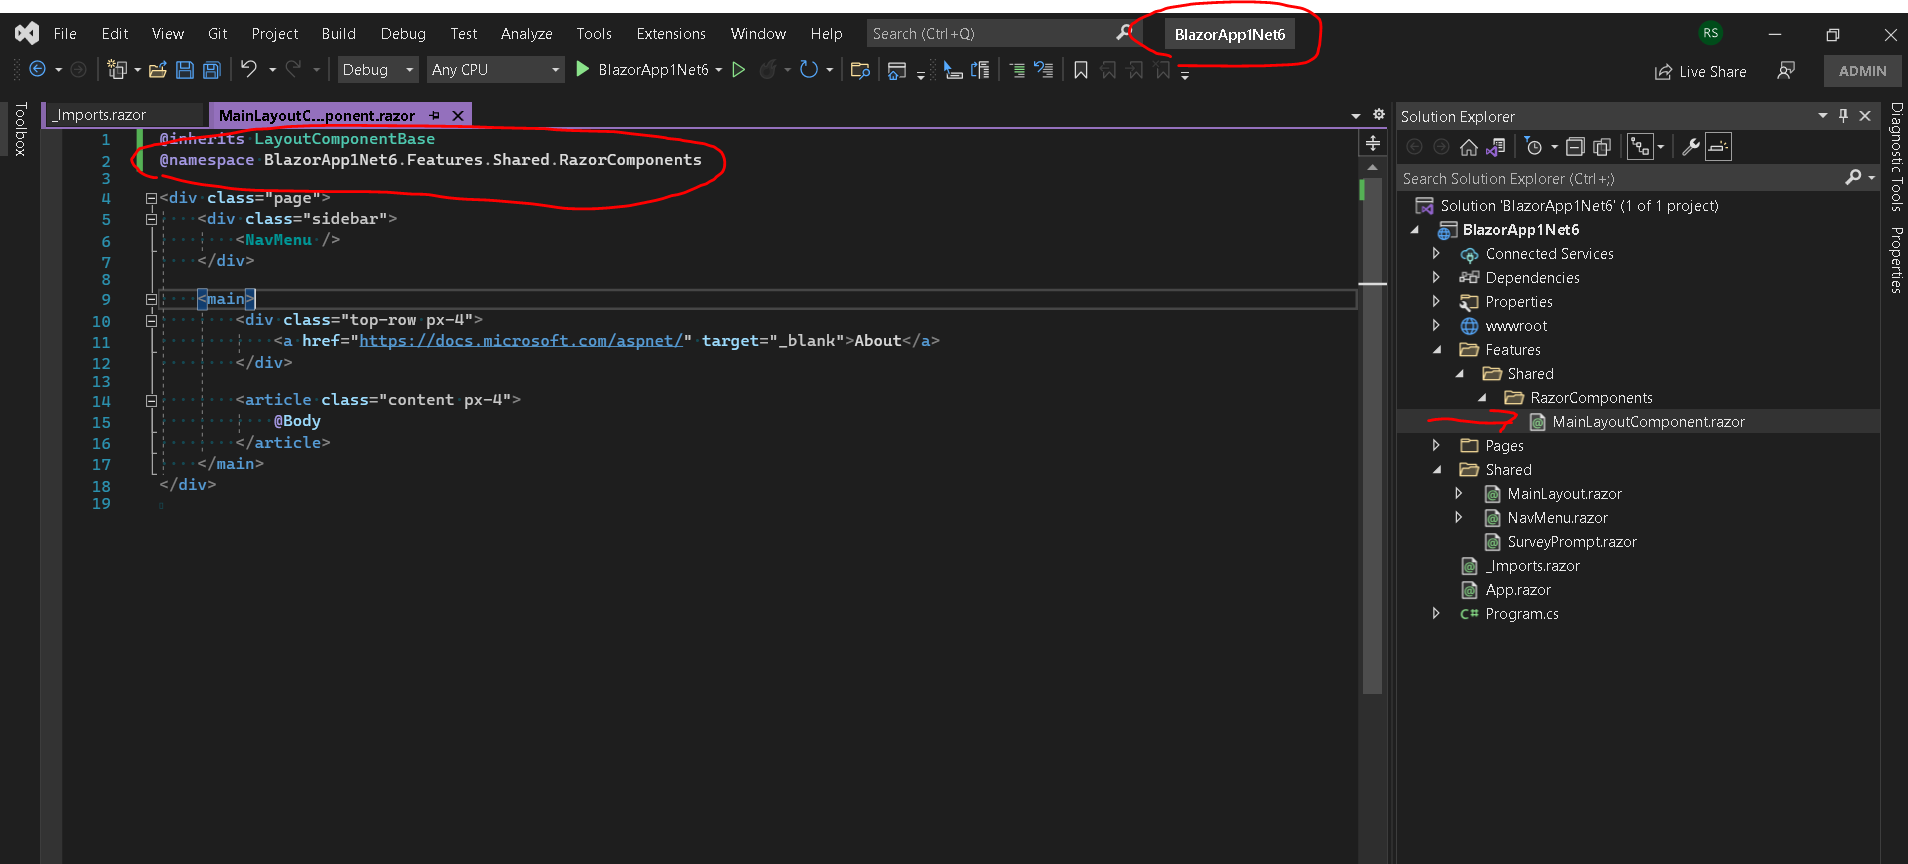Open the Git menu

217,33
